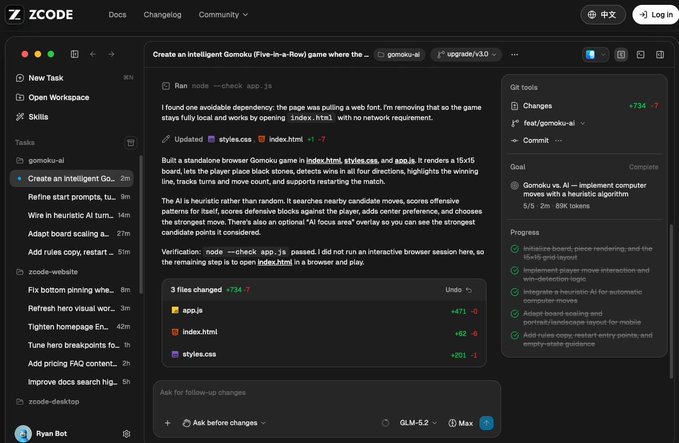Select the Add pricing FAQ content task

[71, 364]
